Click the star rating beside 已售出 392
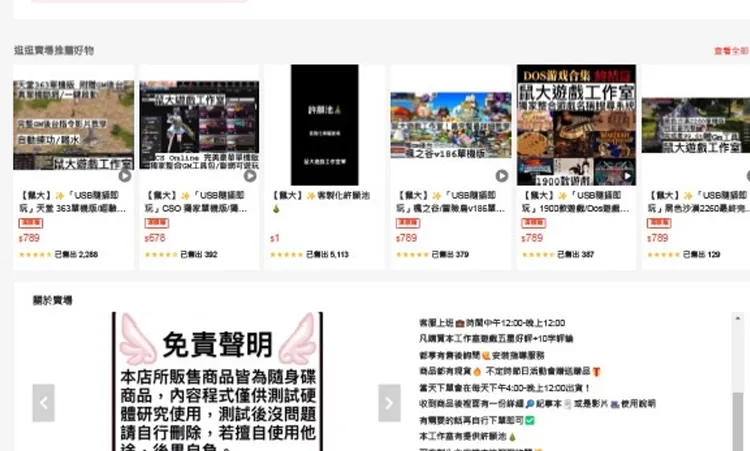Viewport: 750px width, 451px height. 161,254
